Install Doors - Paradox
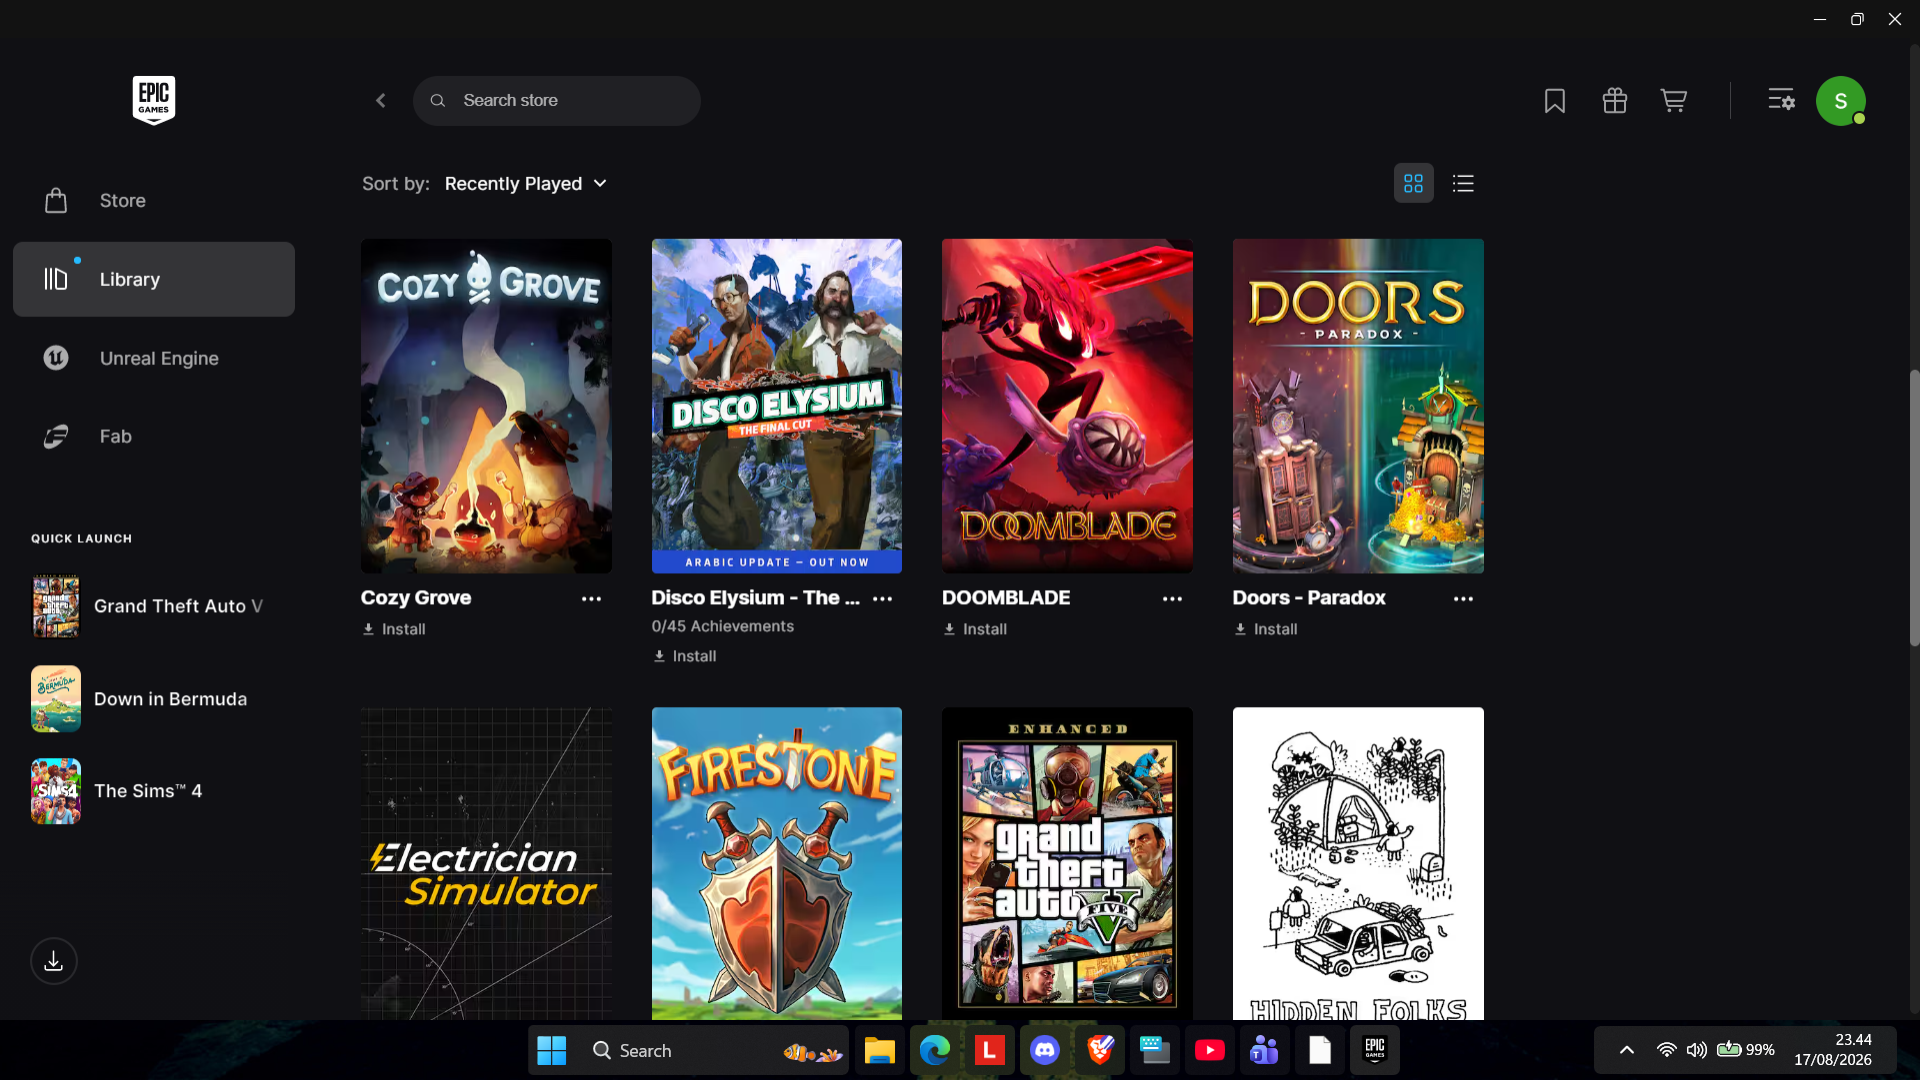 click(x=1266, y=629)
